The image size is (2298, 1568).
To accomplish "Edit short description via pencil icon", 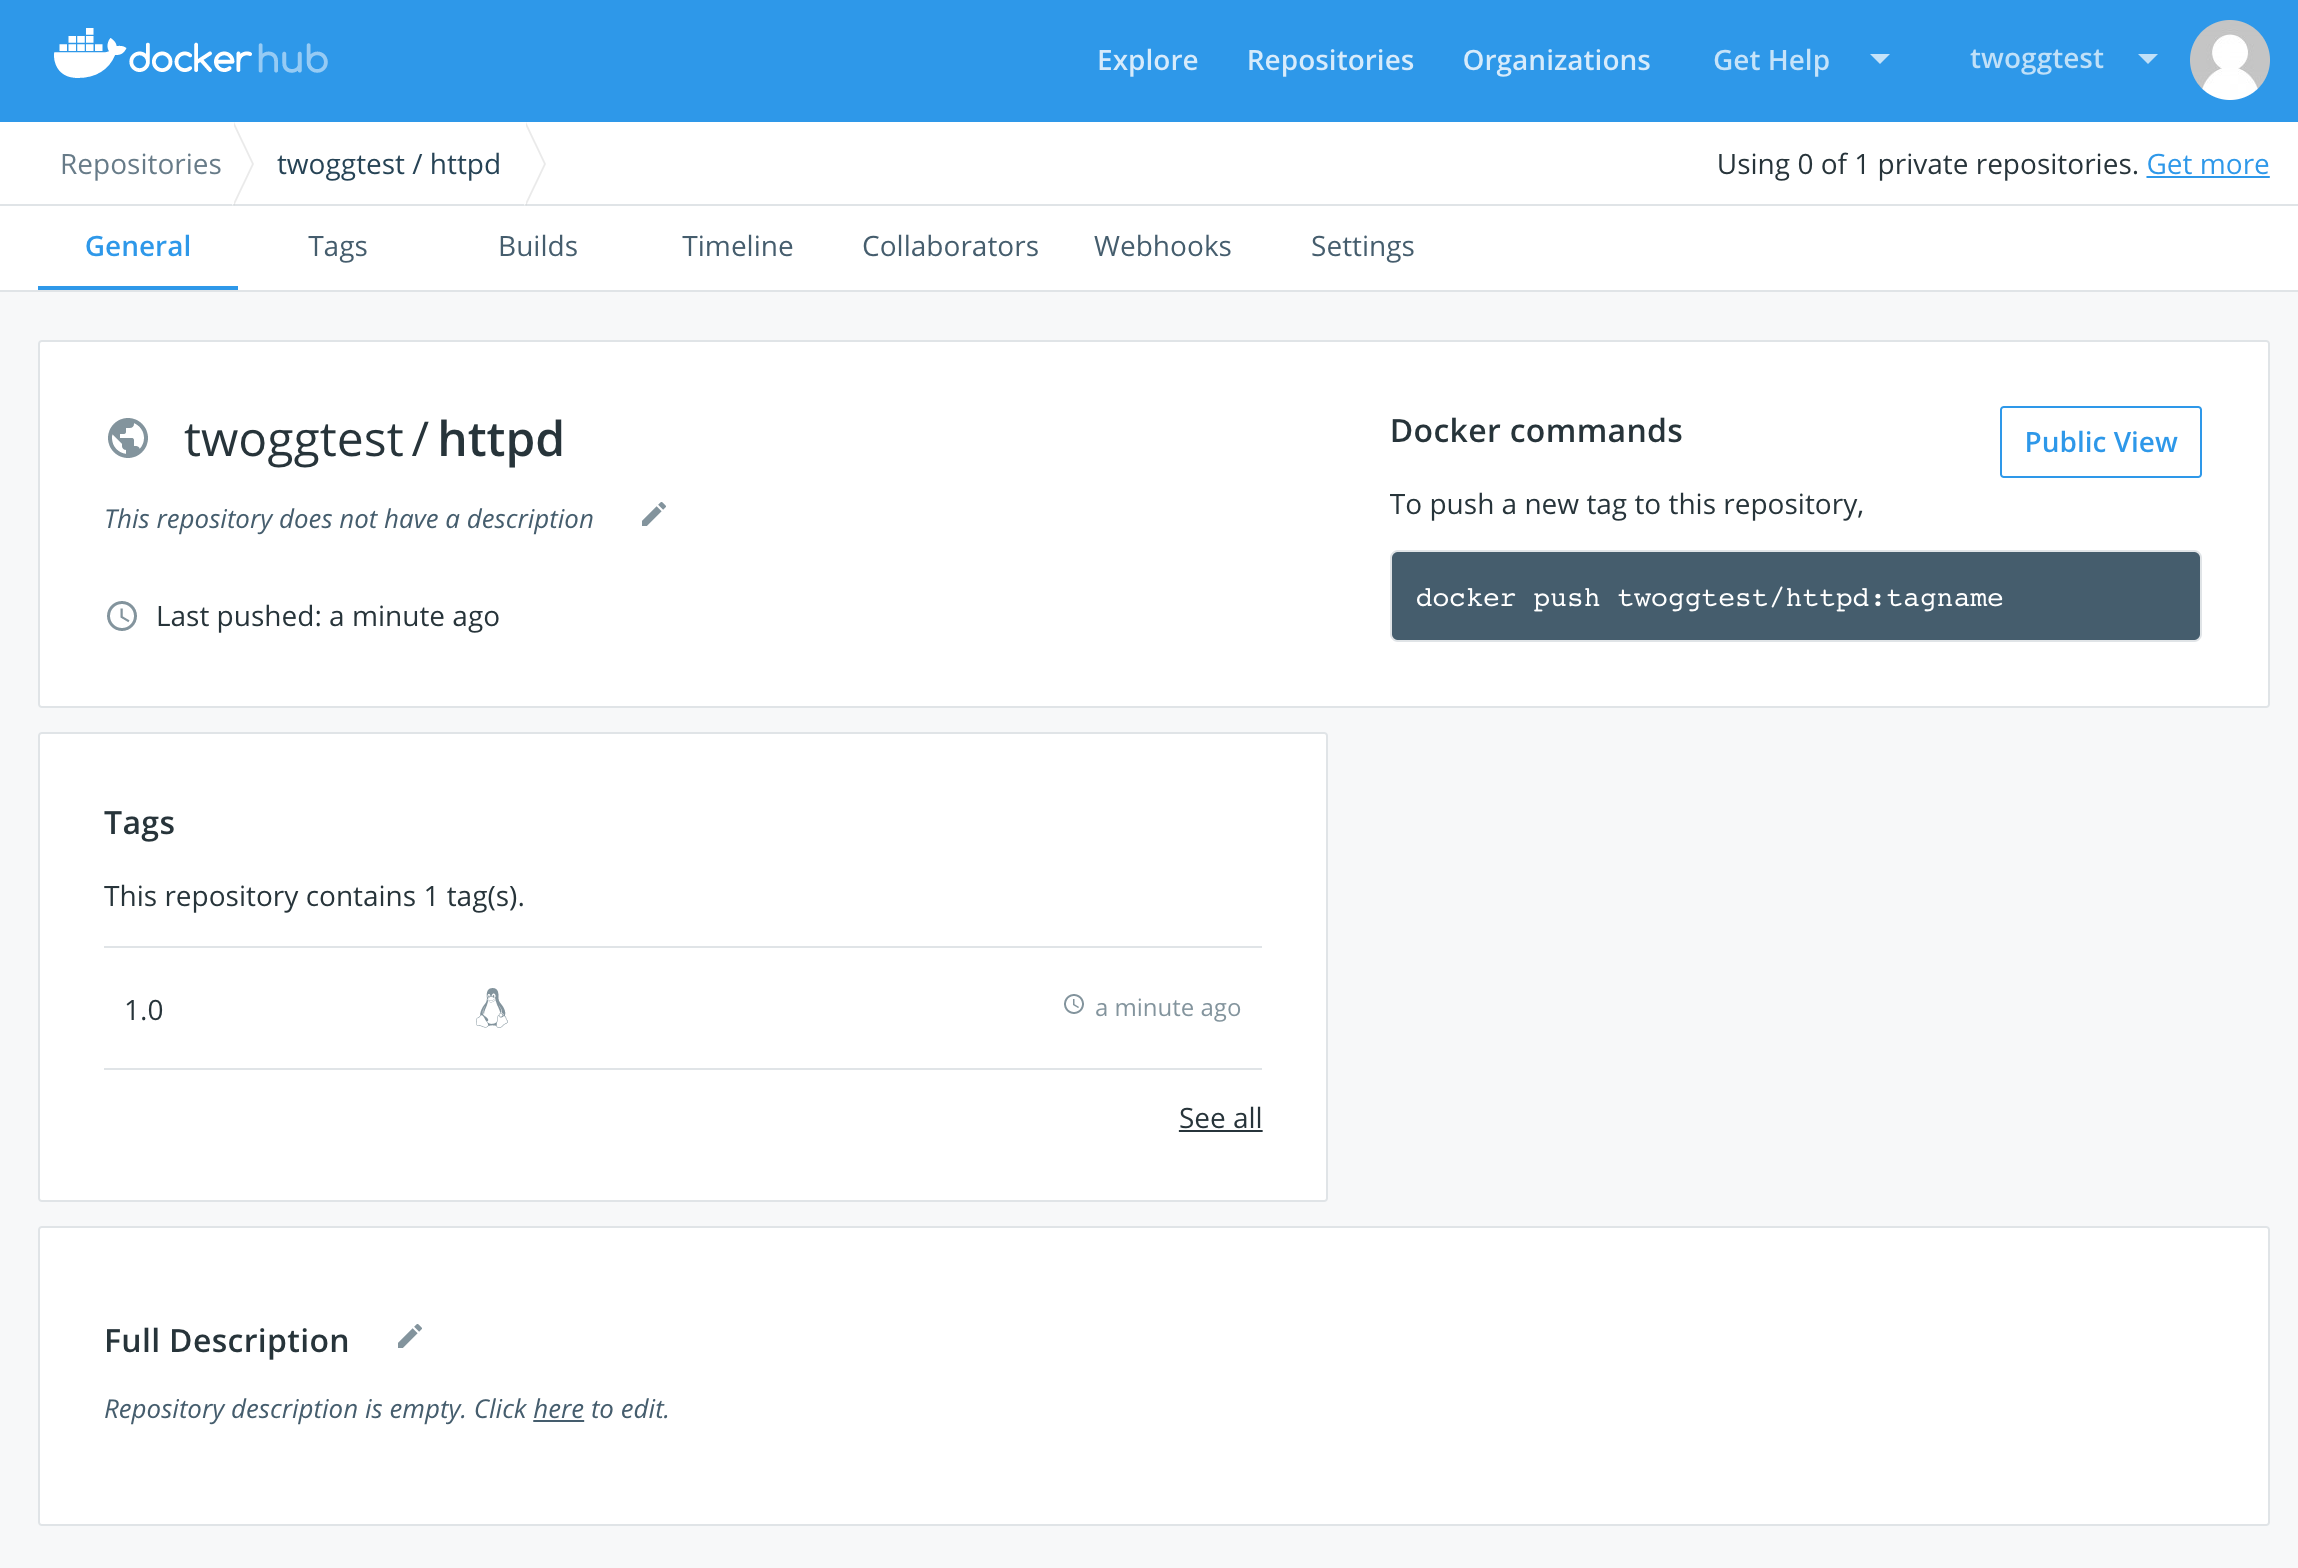I will [x=654, y=515].
